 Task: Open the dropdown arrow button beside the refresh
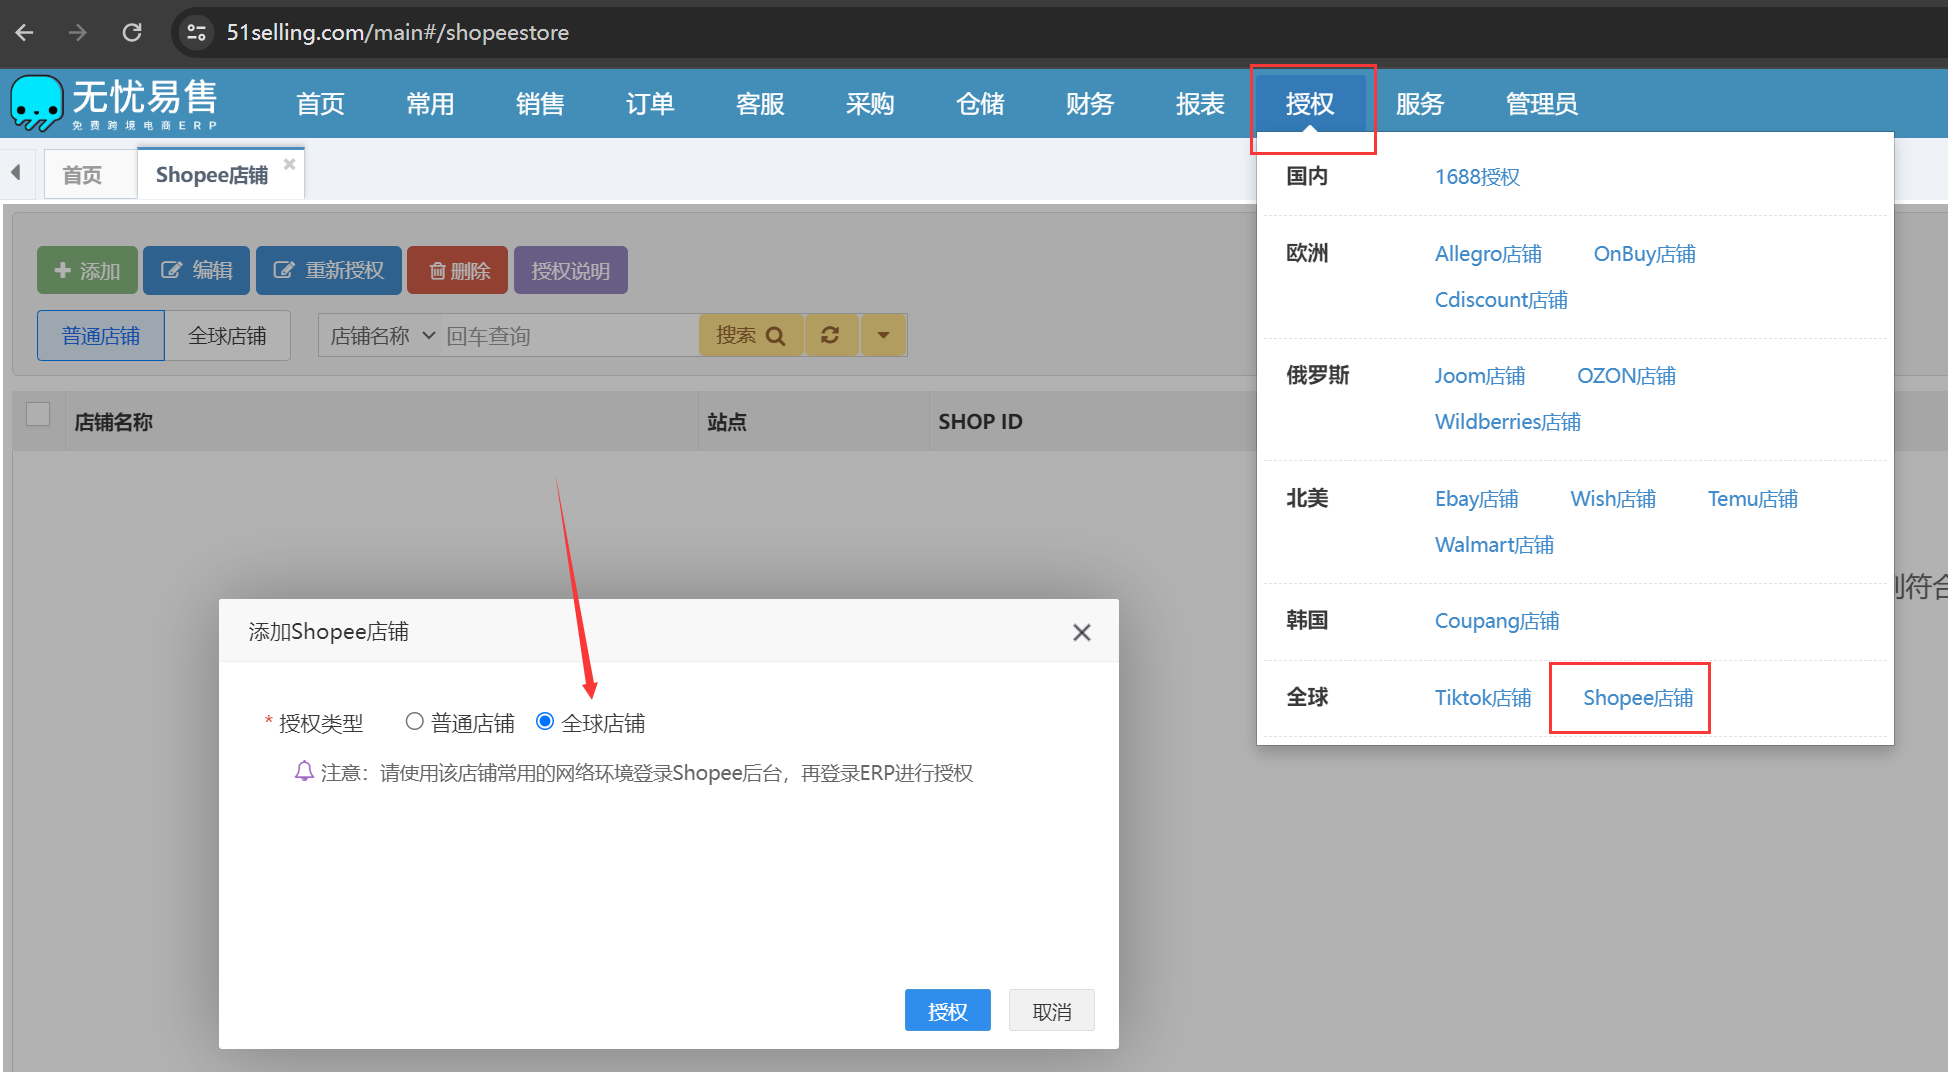click(883, 335)
